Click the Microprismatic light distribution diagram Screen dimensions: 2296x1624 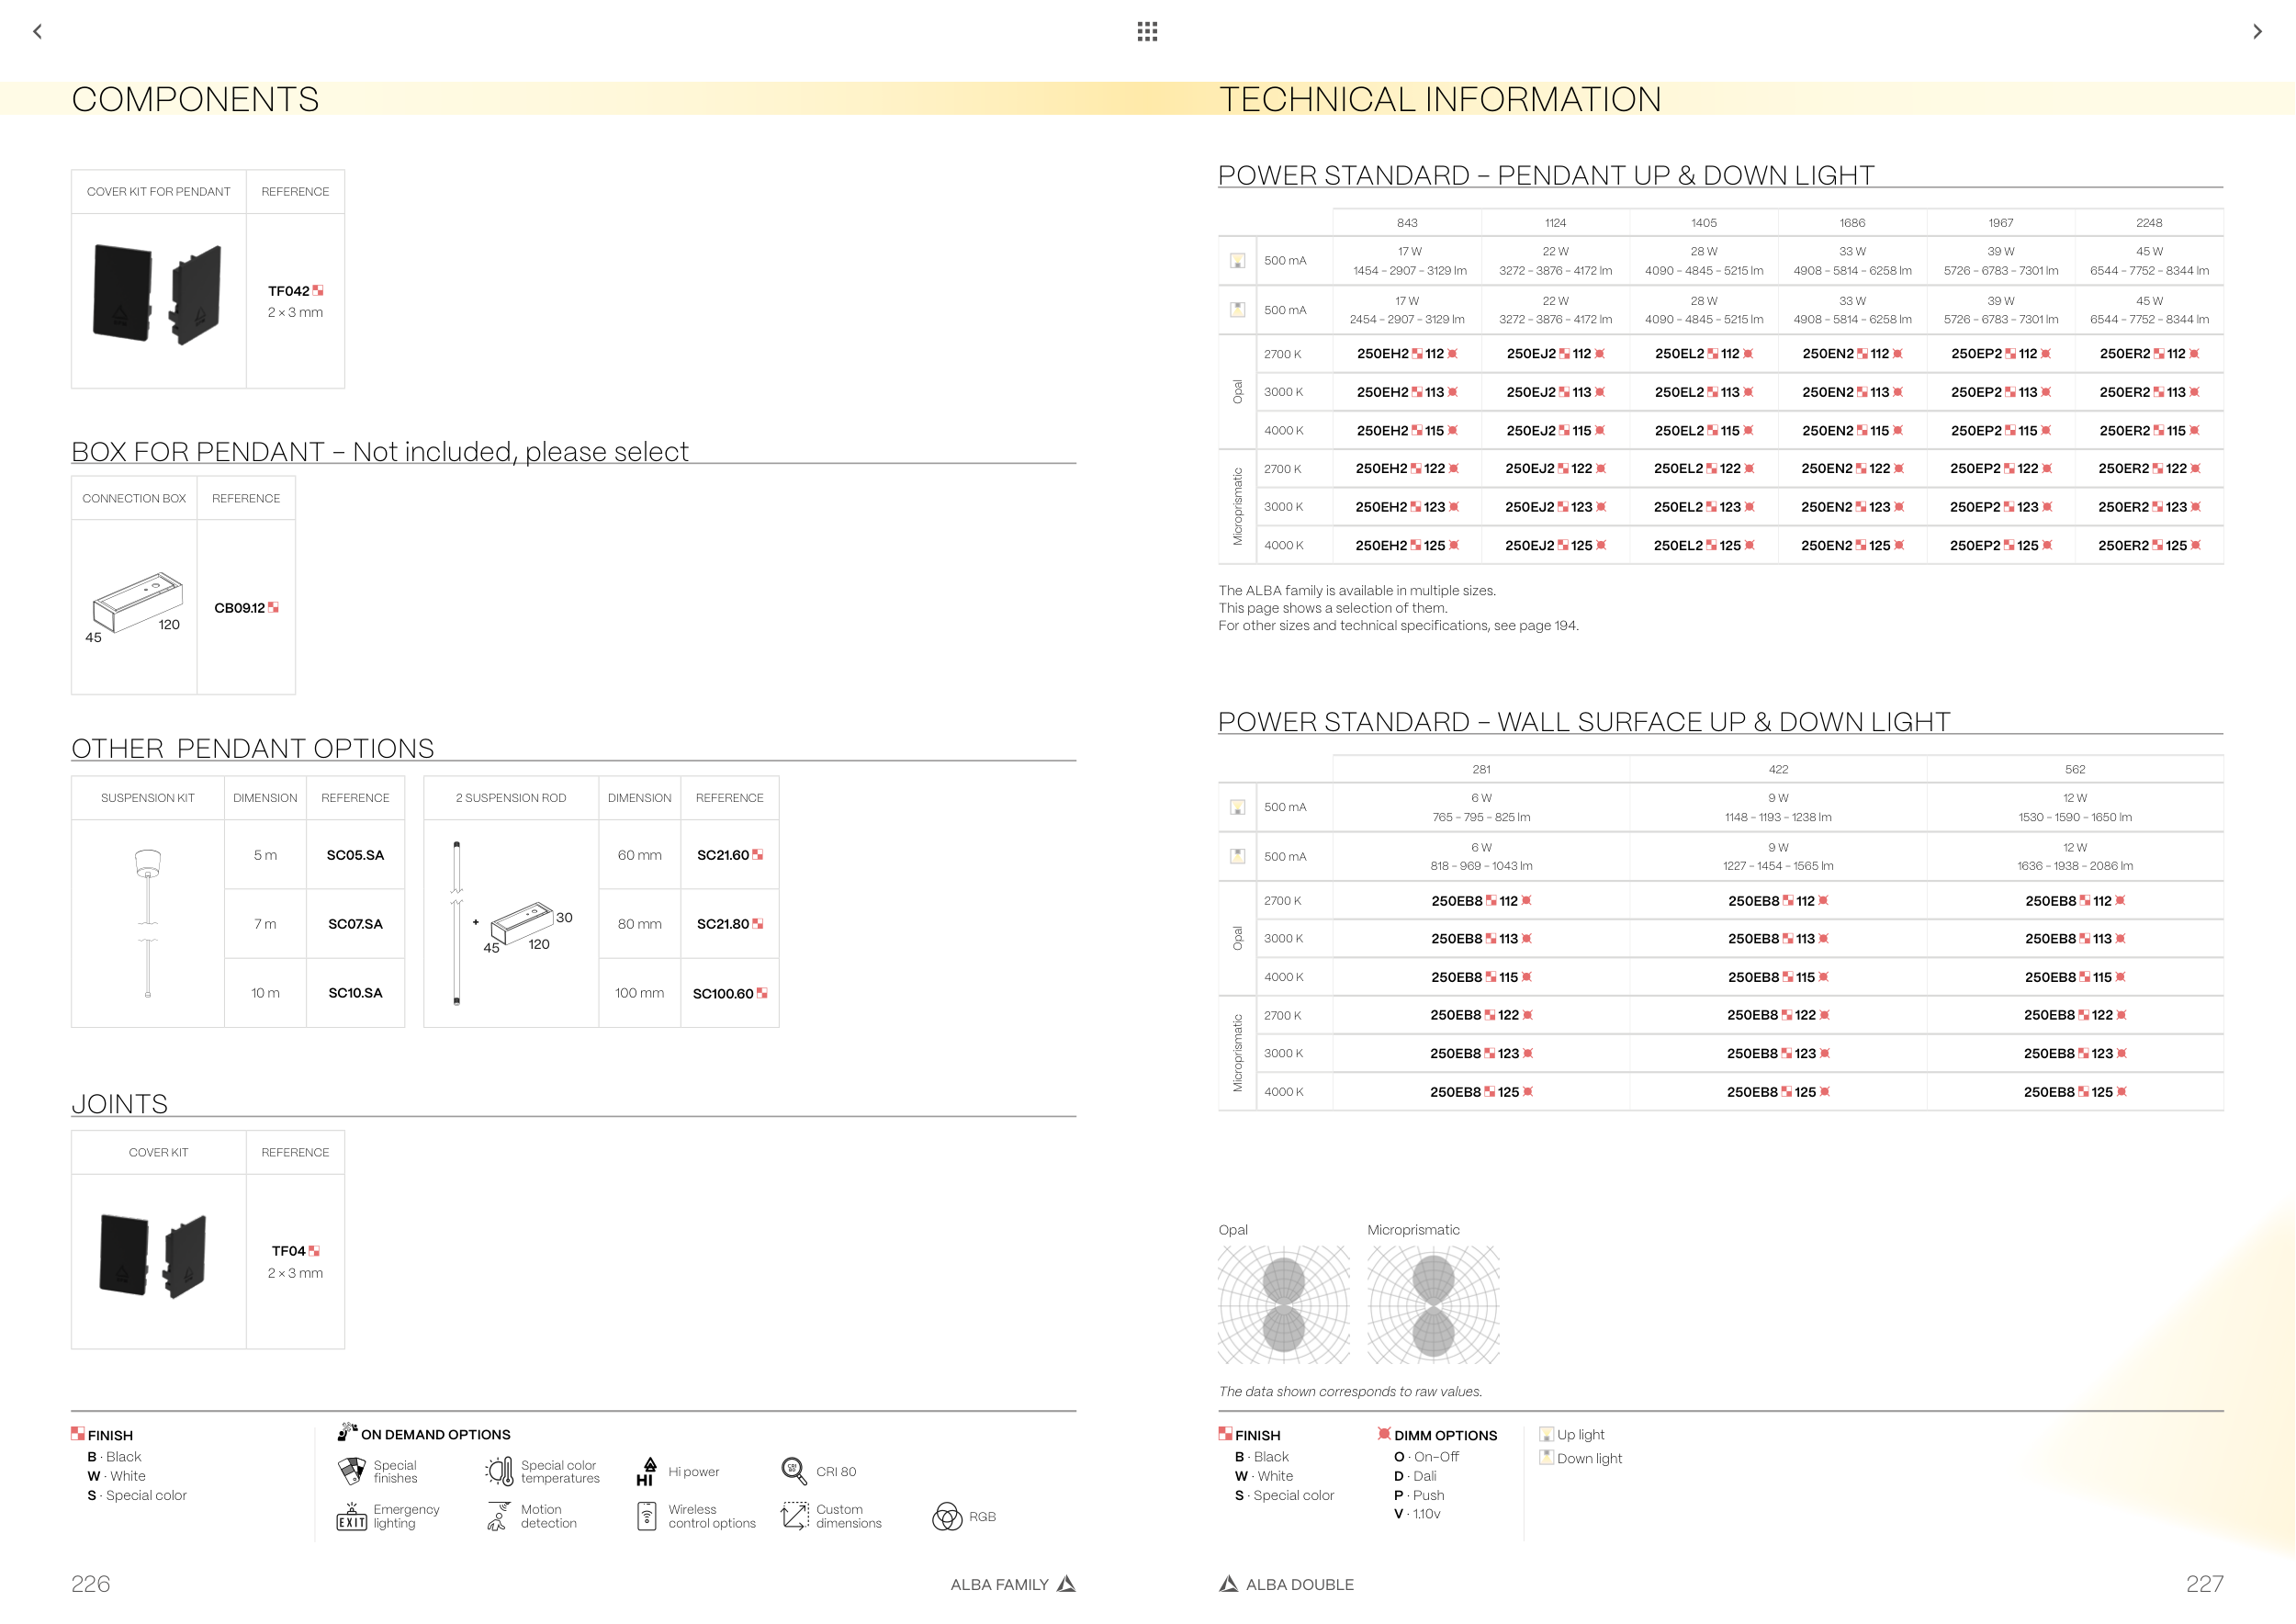pyautogui.click(x=1433, y=1305)
